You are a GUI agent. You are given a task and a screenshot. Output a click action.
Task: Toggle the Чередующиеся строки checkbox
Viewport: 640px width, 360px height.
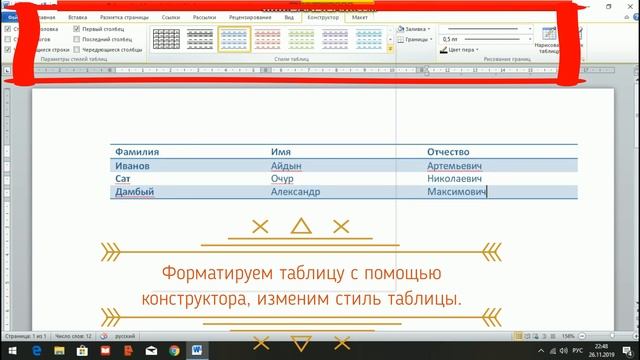coord(8,49)
